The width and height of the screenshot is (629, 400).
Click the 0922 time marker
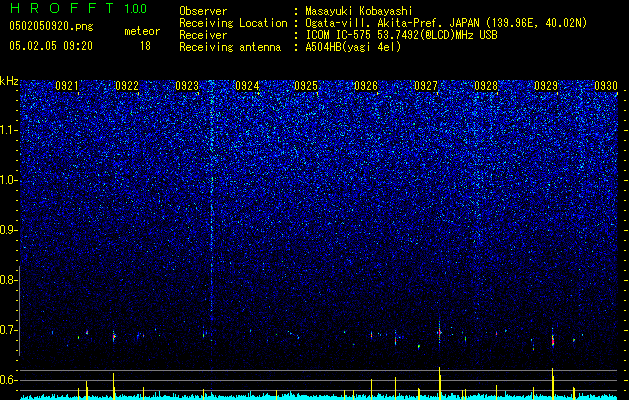(x=127, y=86)
